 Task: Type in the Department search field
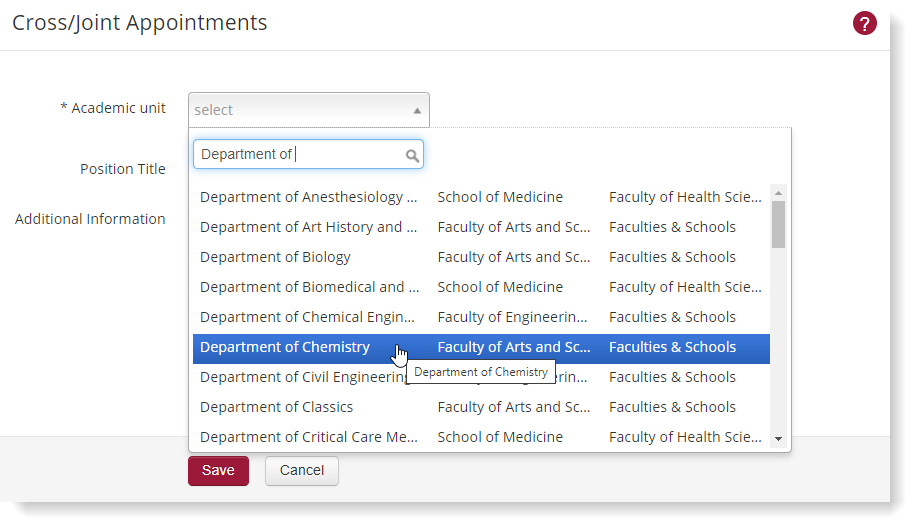(x=300, y=154)
